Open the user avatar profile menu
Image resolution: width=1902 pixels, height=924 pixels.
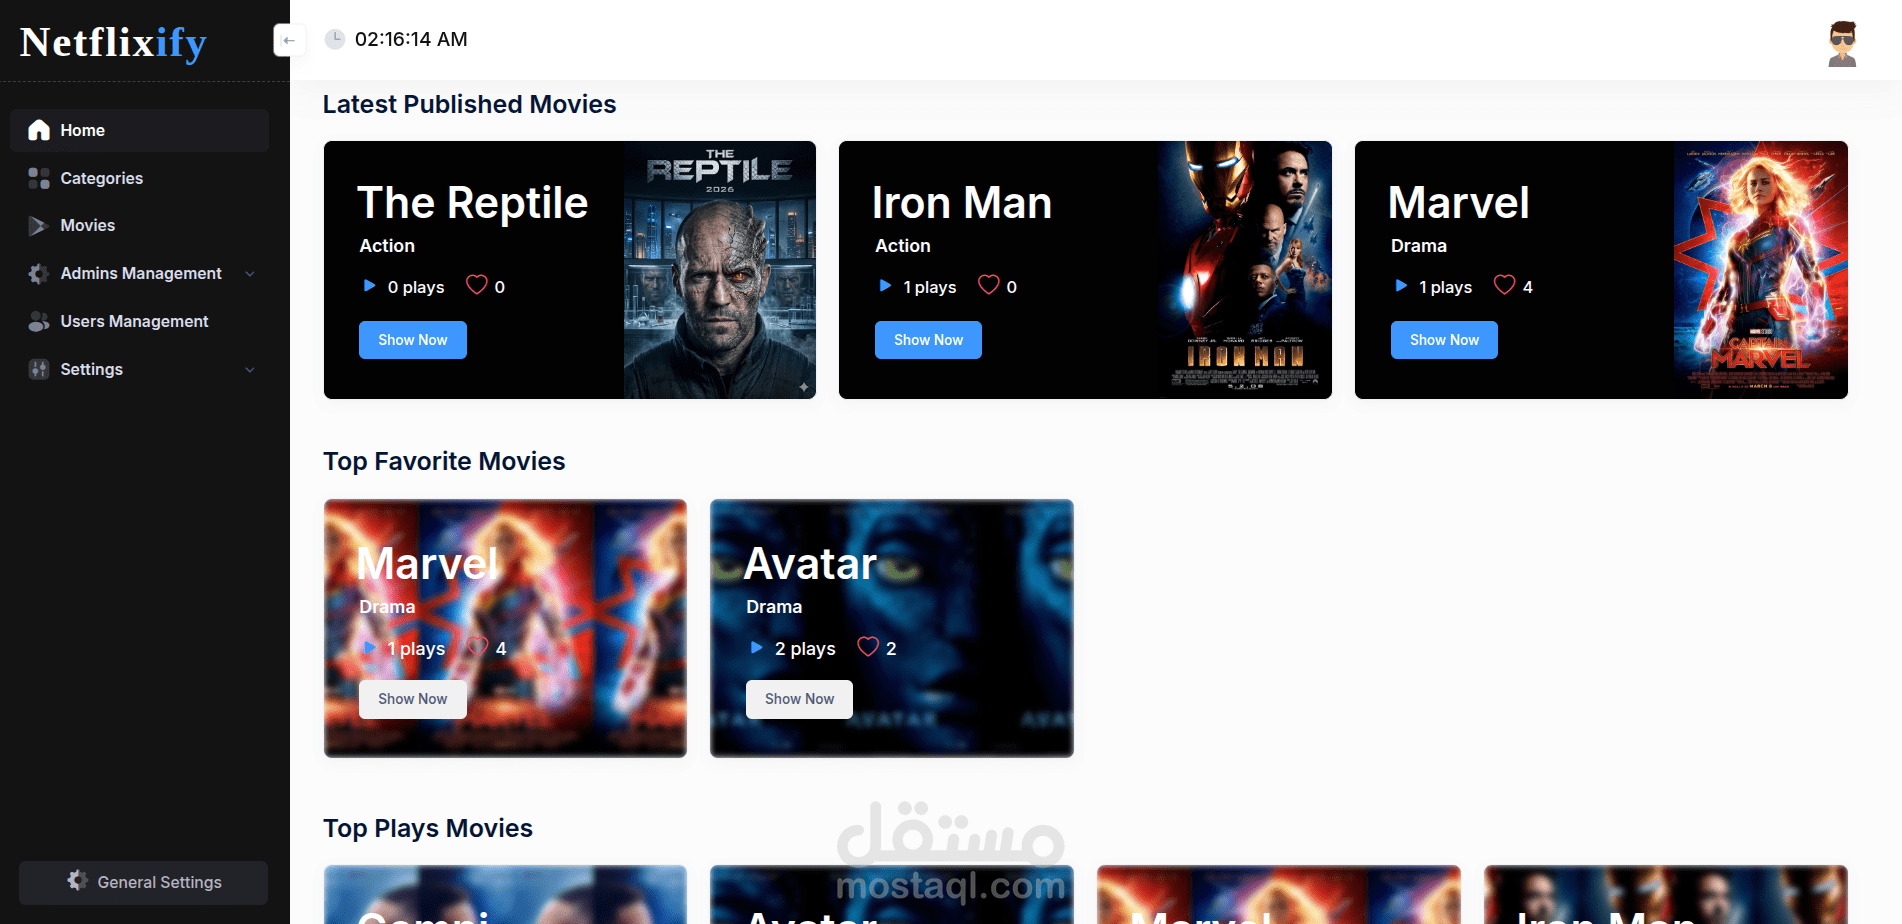tap(1842, 43)
